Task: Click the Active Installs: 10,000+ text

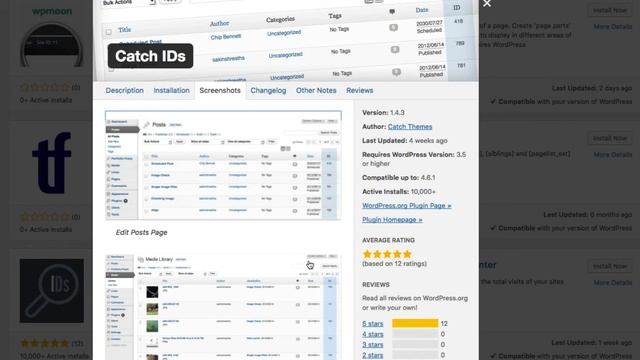Action: (x=399, y=191)
